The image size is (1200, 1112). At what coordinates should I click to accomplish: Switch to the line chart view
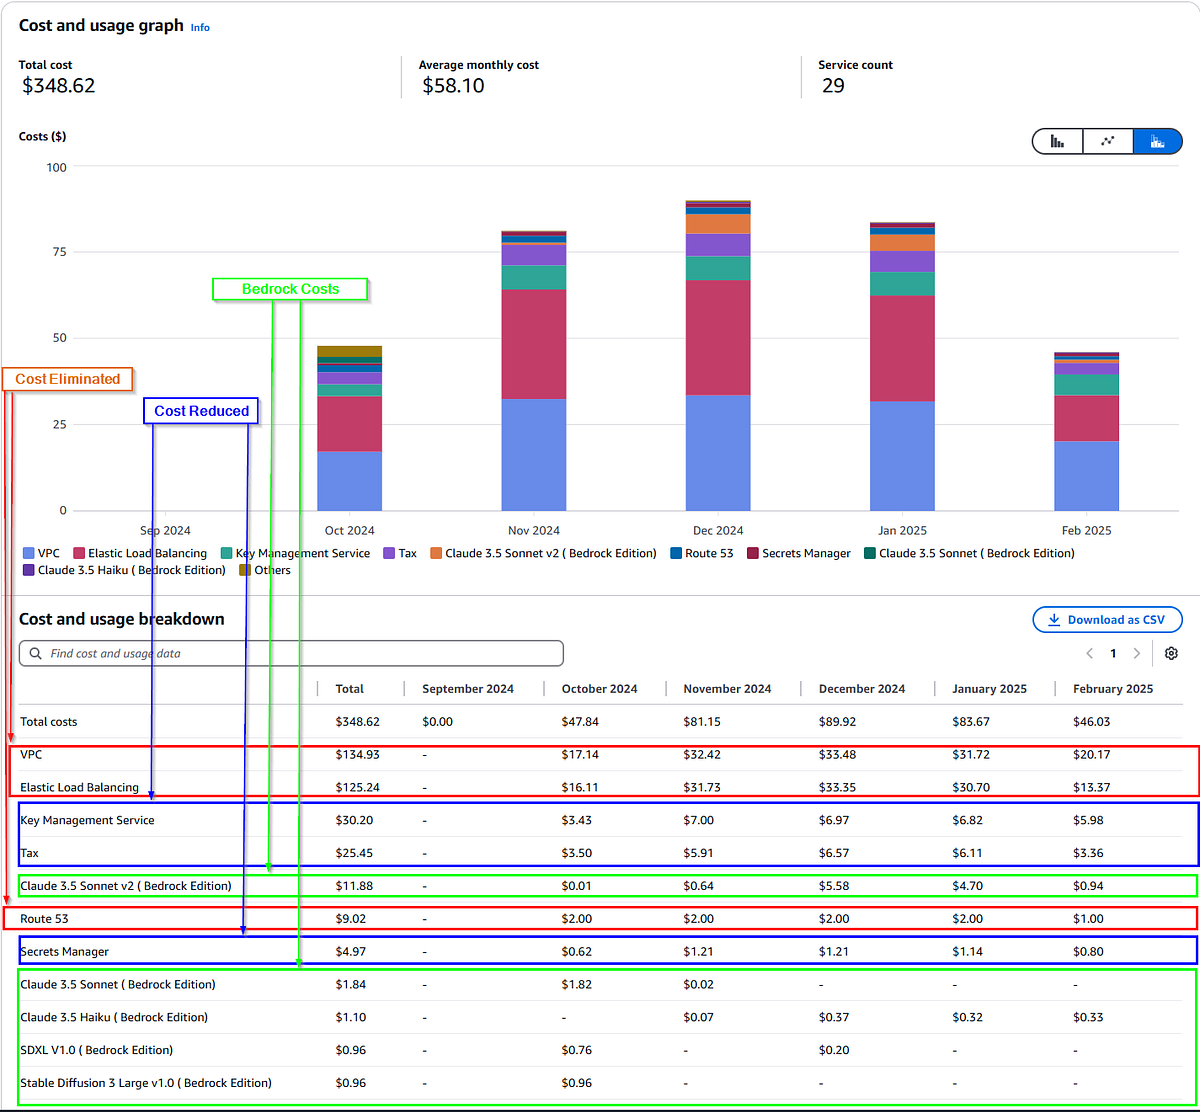(x=1107, y=141)
